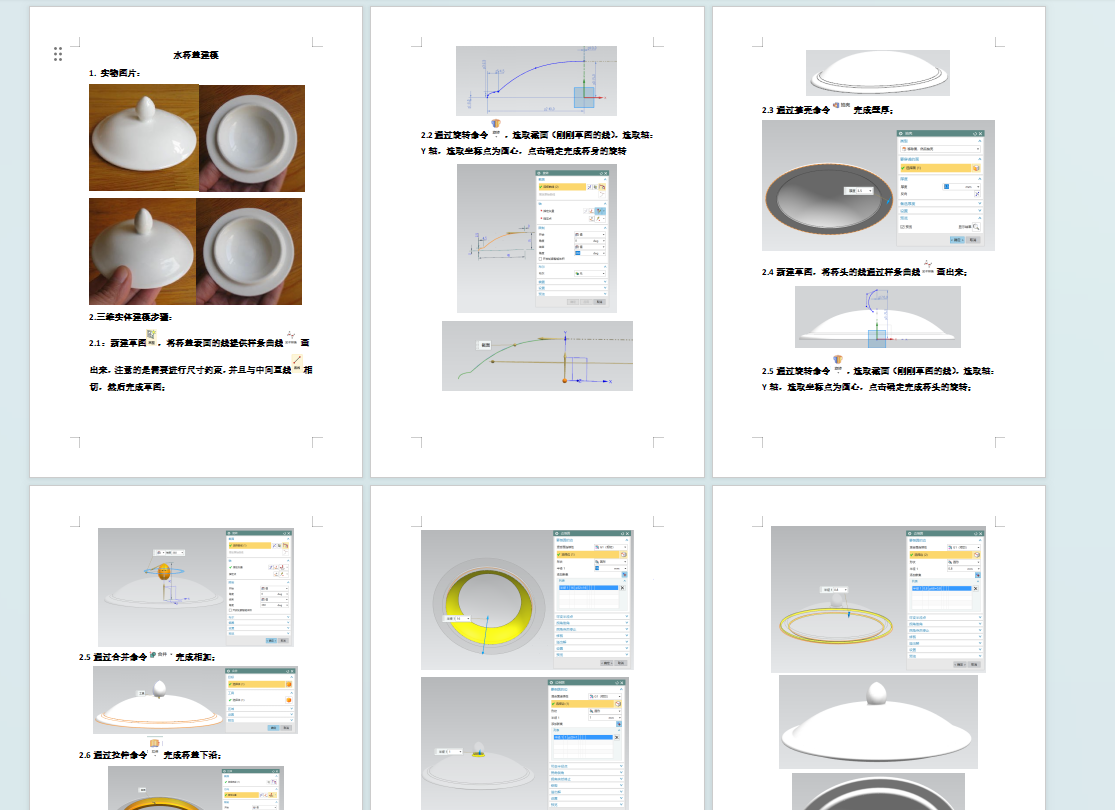Select the finished white lid render on page six
The image size is (1115, 810).
click(x=878, y=722)
